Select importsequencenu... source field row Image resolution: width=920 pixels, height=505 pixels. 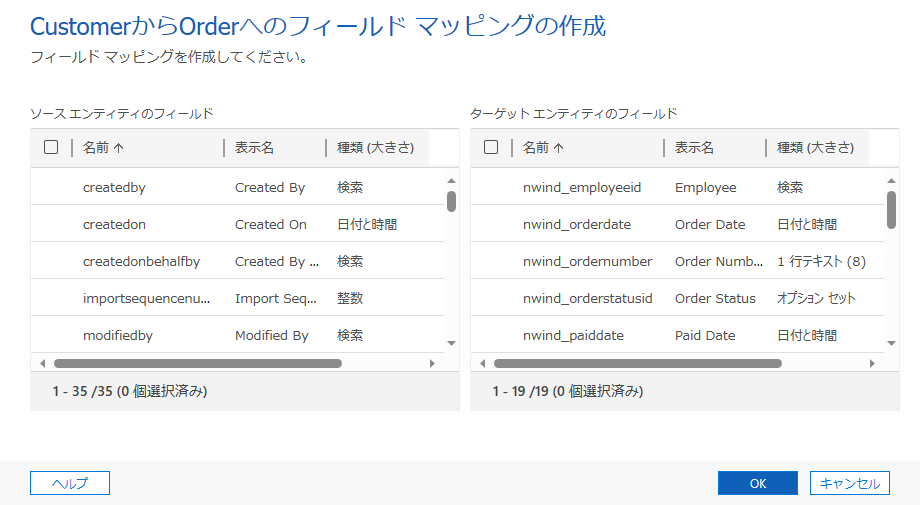pyautogui.click(x=237, y=298)
